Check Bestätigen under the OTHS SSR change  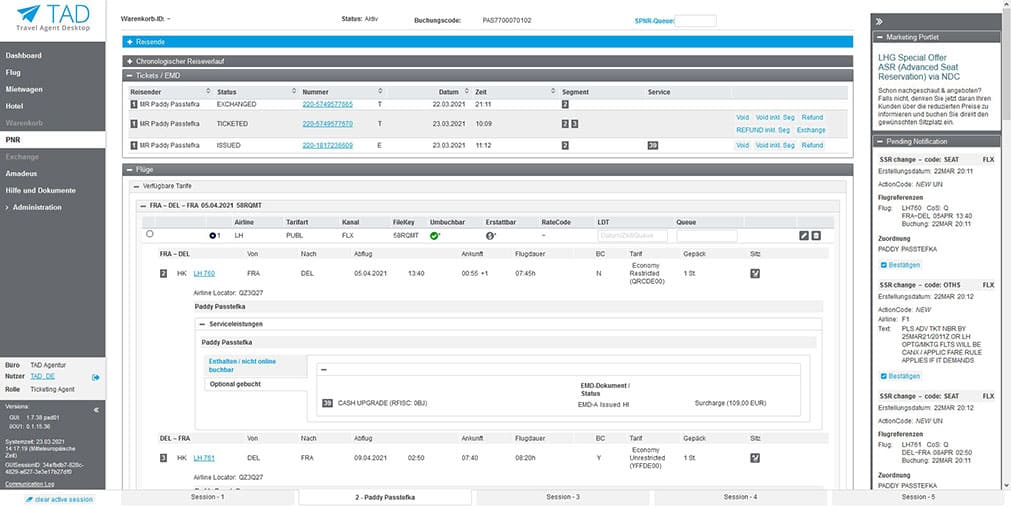(884, 376)
